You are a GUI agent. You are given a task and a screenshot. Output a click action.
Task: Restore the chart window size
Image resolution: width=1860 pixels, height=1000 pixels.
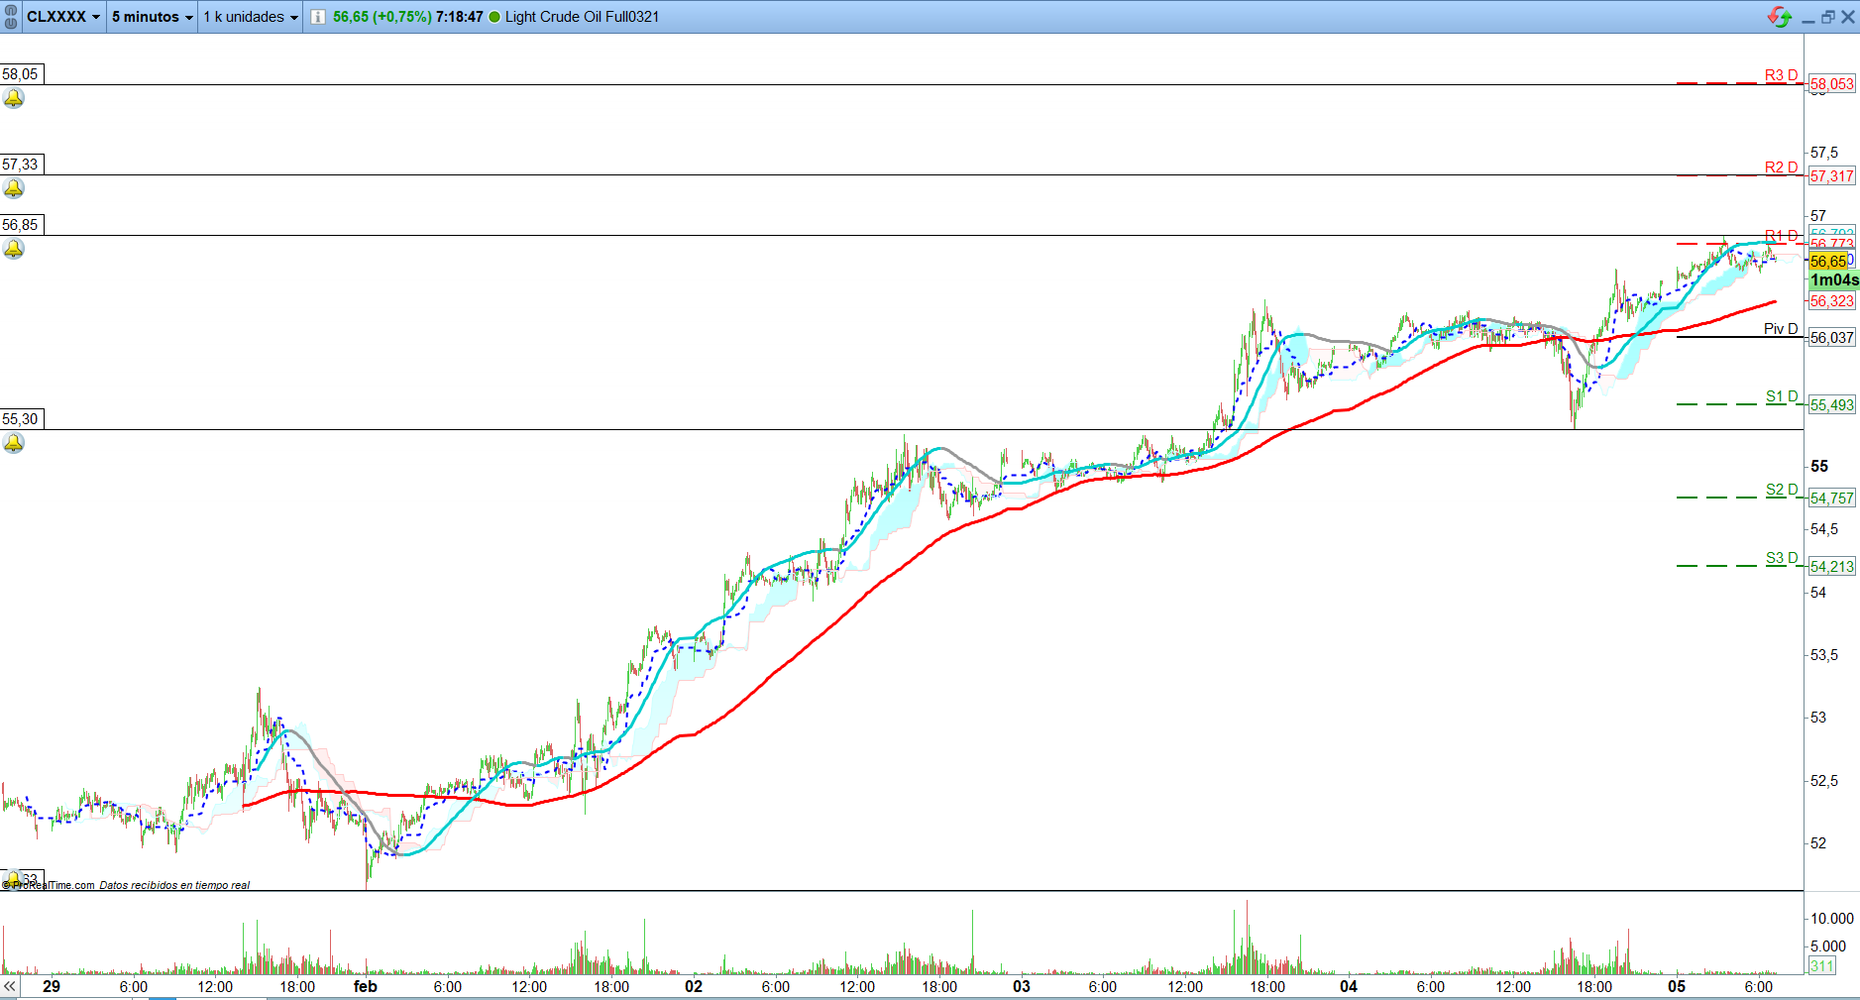point(1828,17)
